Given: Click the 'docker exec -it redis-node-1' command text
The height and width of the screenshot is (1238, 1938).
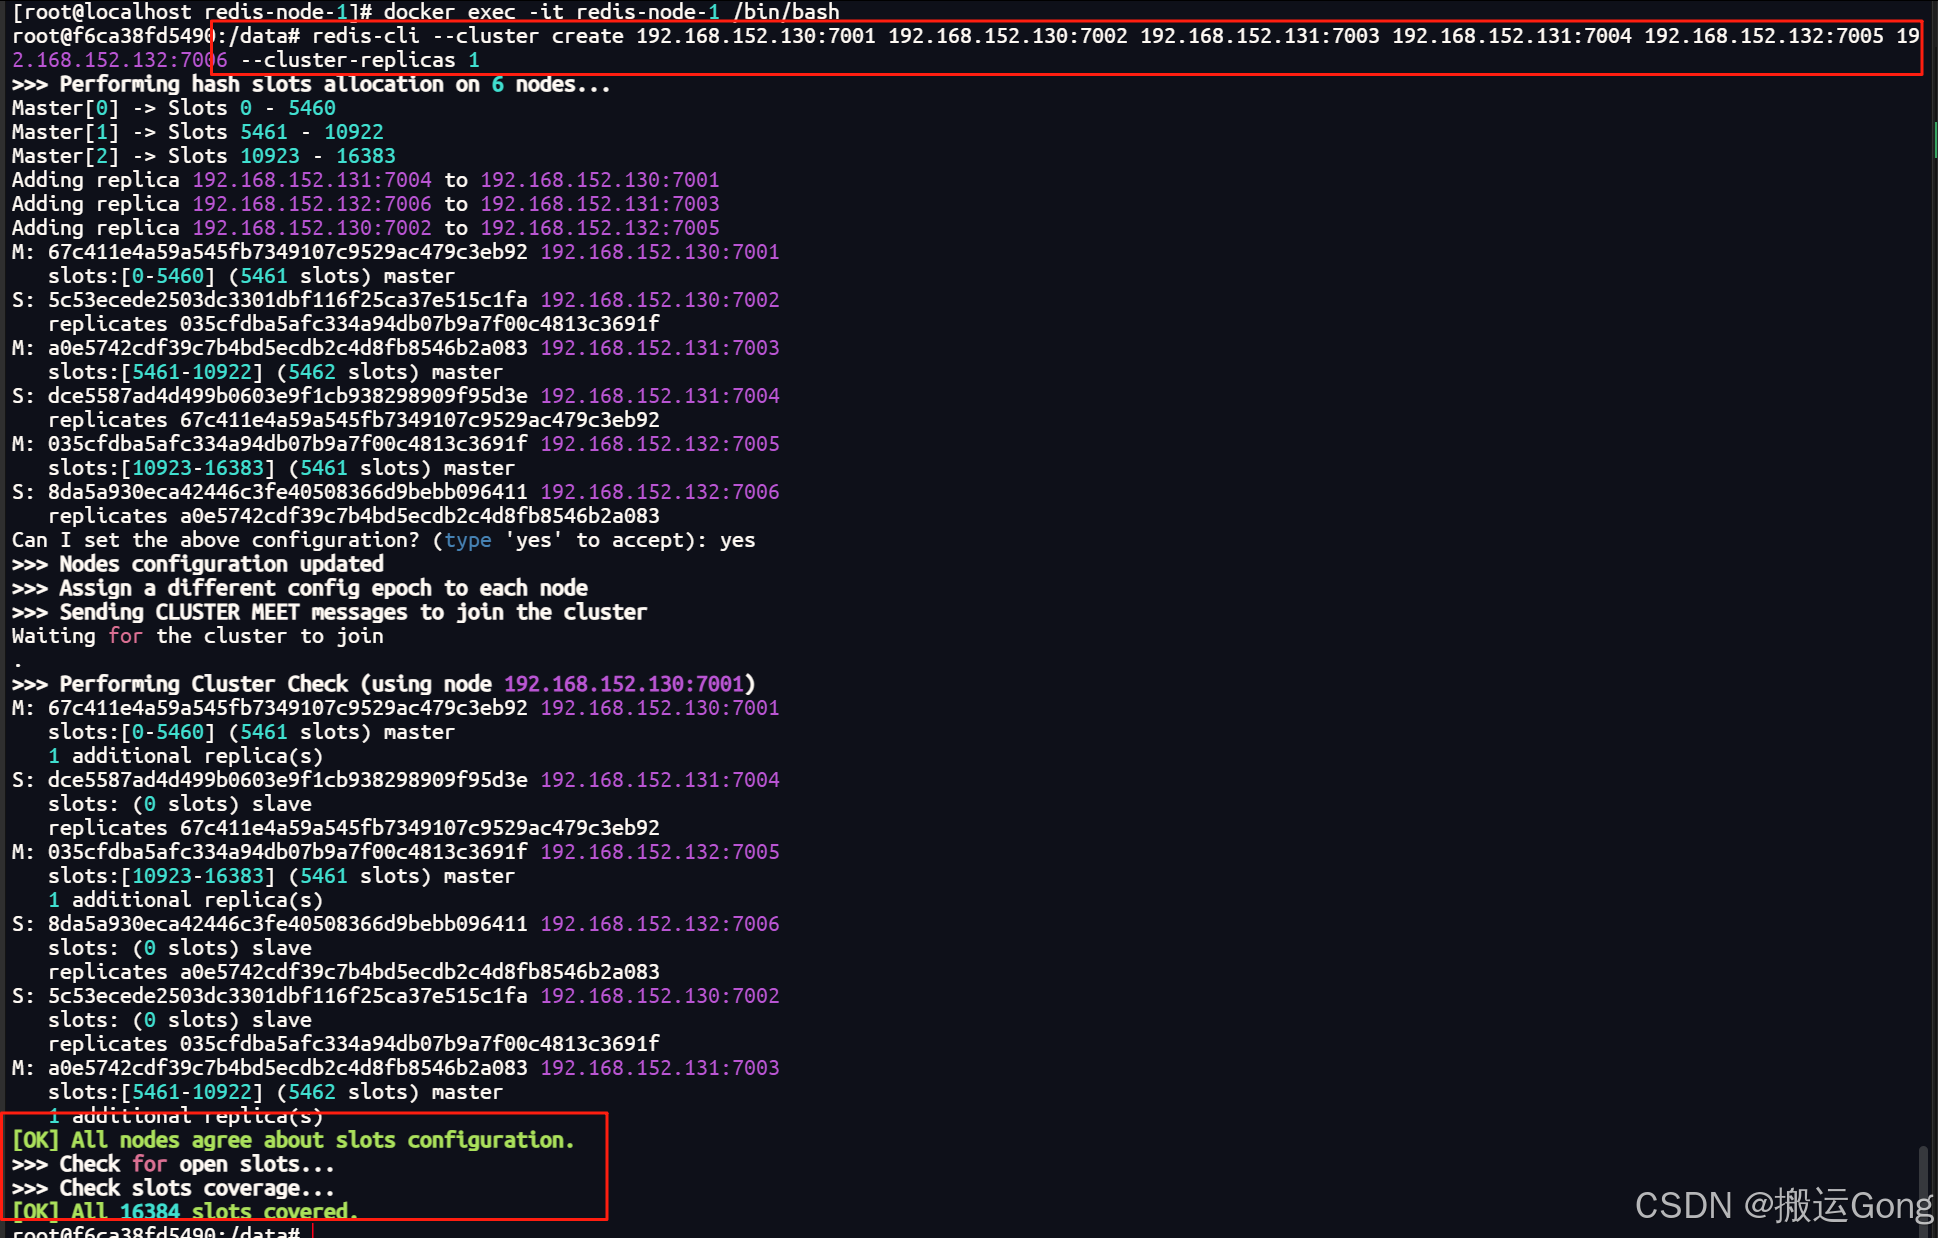Looking at the screenshot, I should pyautogui.click(x=550, y=12).
